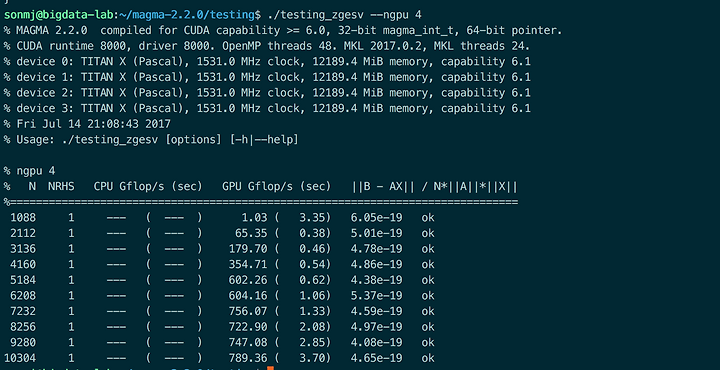The height and width of the screenshot is (370, 720).
Task: Click the CUDA runtime 8000 line
Action: click(267, 46)
